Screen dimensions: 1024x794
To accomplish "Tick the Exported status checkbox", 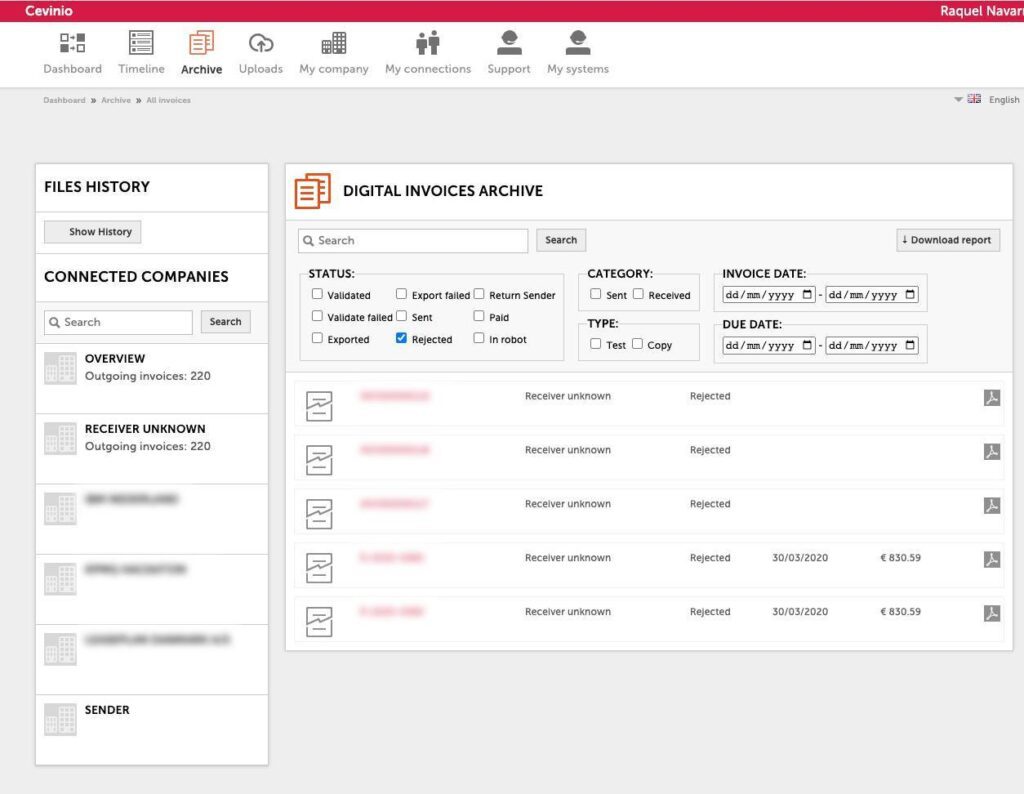I will point(317,338).
